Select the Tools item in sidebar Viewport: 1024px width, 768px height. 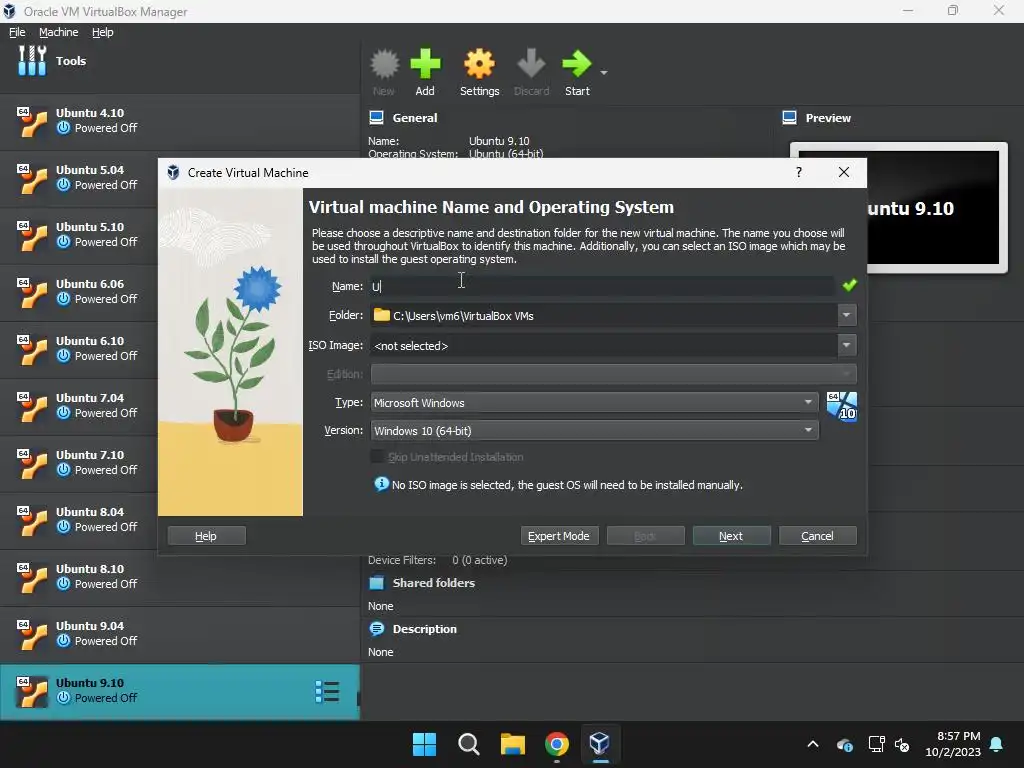coord(180,61)
